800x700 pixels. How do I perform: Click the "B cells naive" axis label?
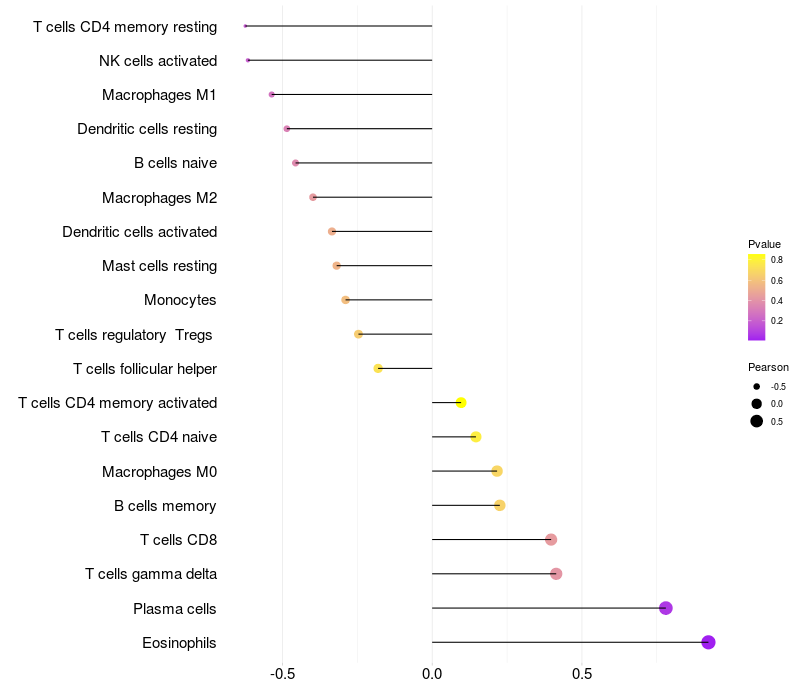pos(175,163)
